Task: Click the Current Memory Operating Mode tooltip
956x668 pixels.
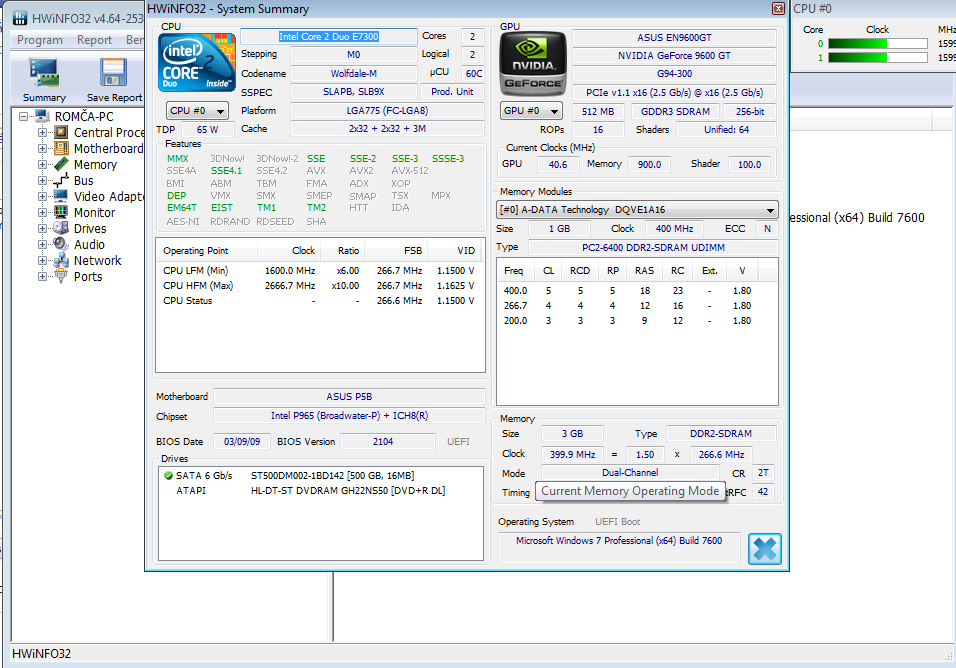Action: click(630, 491)
